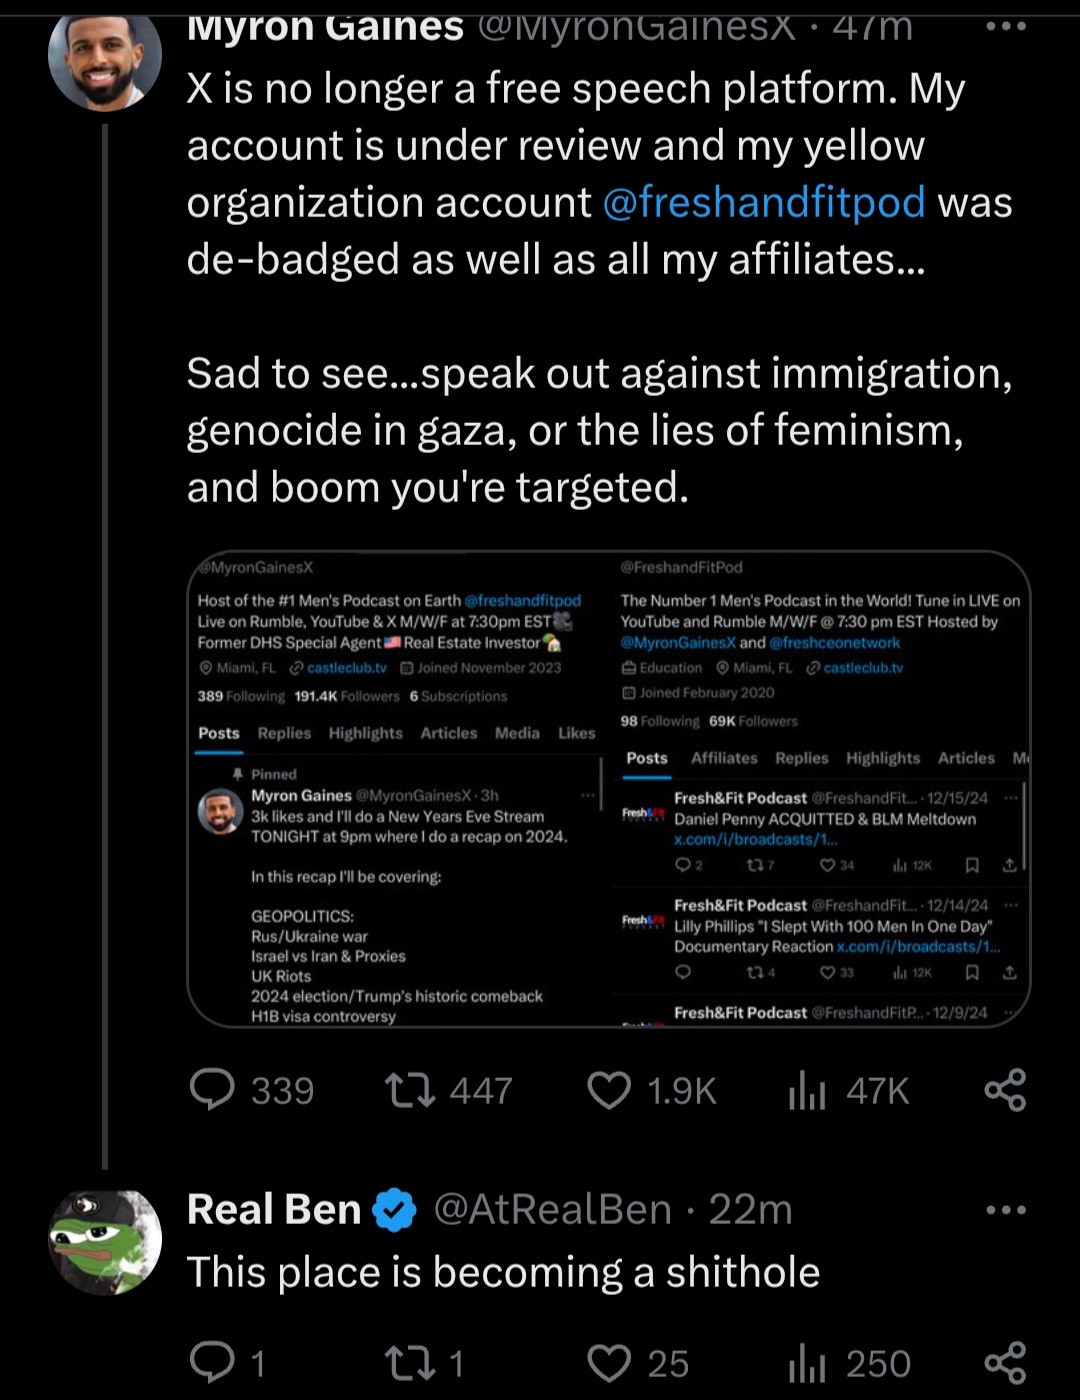Reply to Real Ben's comment
The image size is (1080, 1400).
pyautogui.click(x=212, y=1362)
